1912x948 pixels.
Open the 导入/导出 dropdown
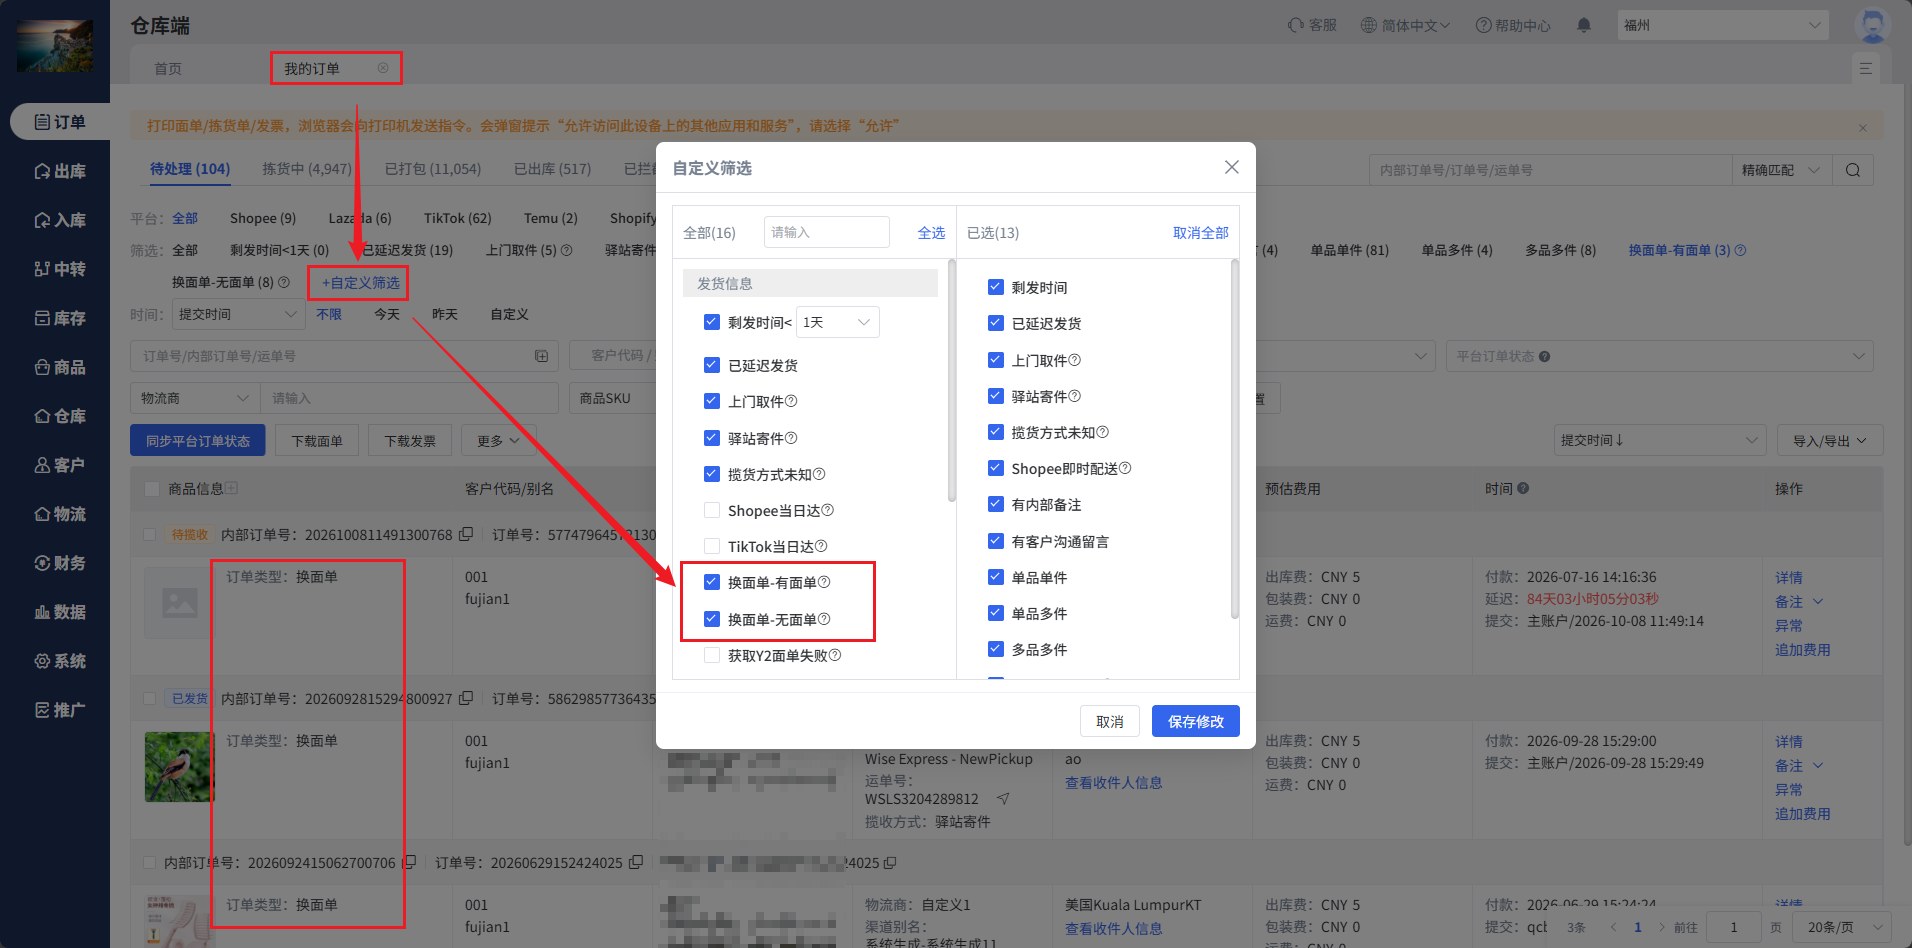[x=1830, y=441]
